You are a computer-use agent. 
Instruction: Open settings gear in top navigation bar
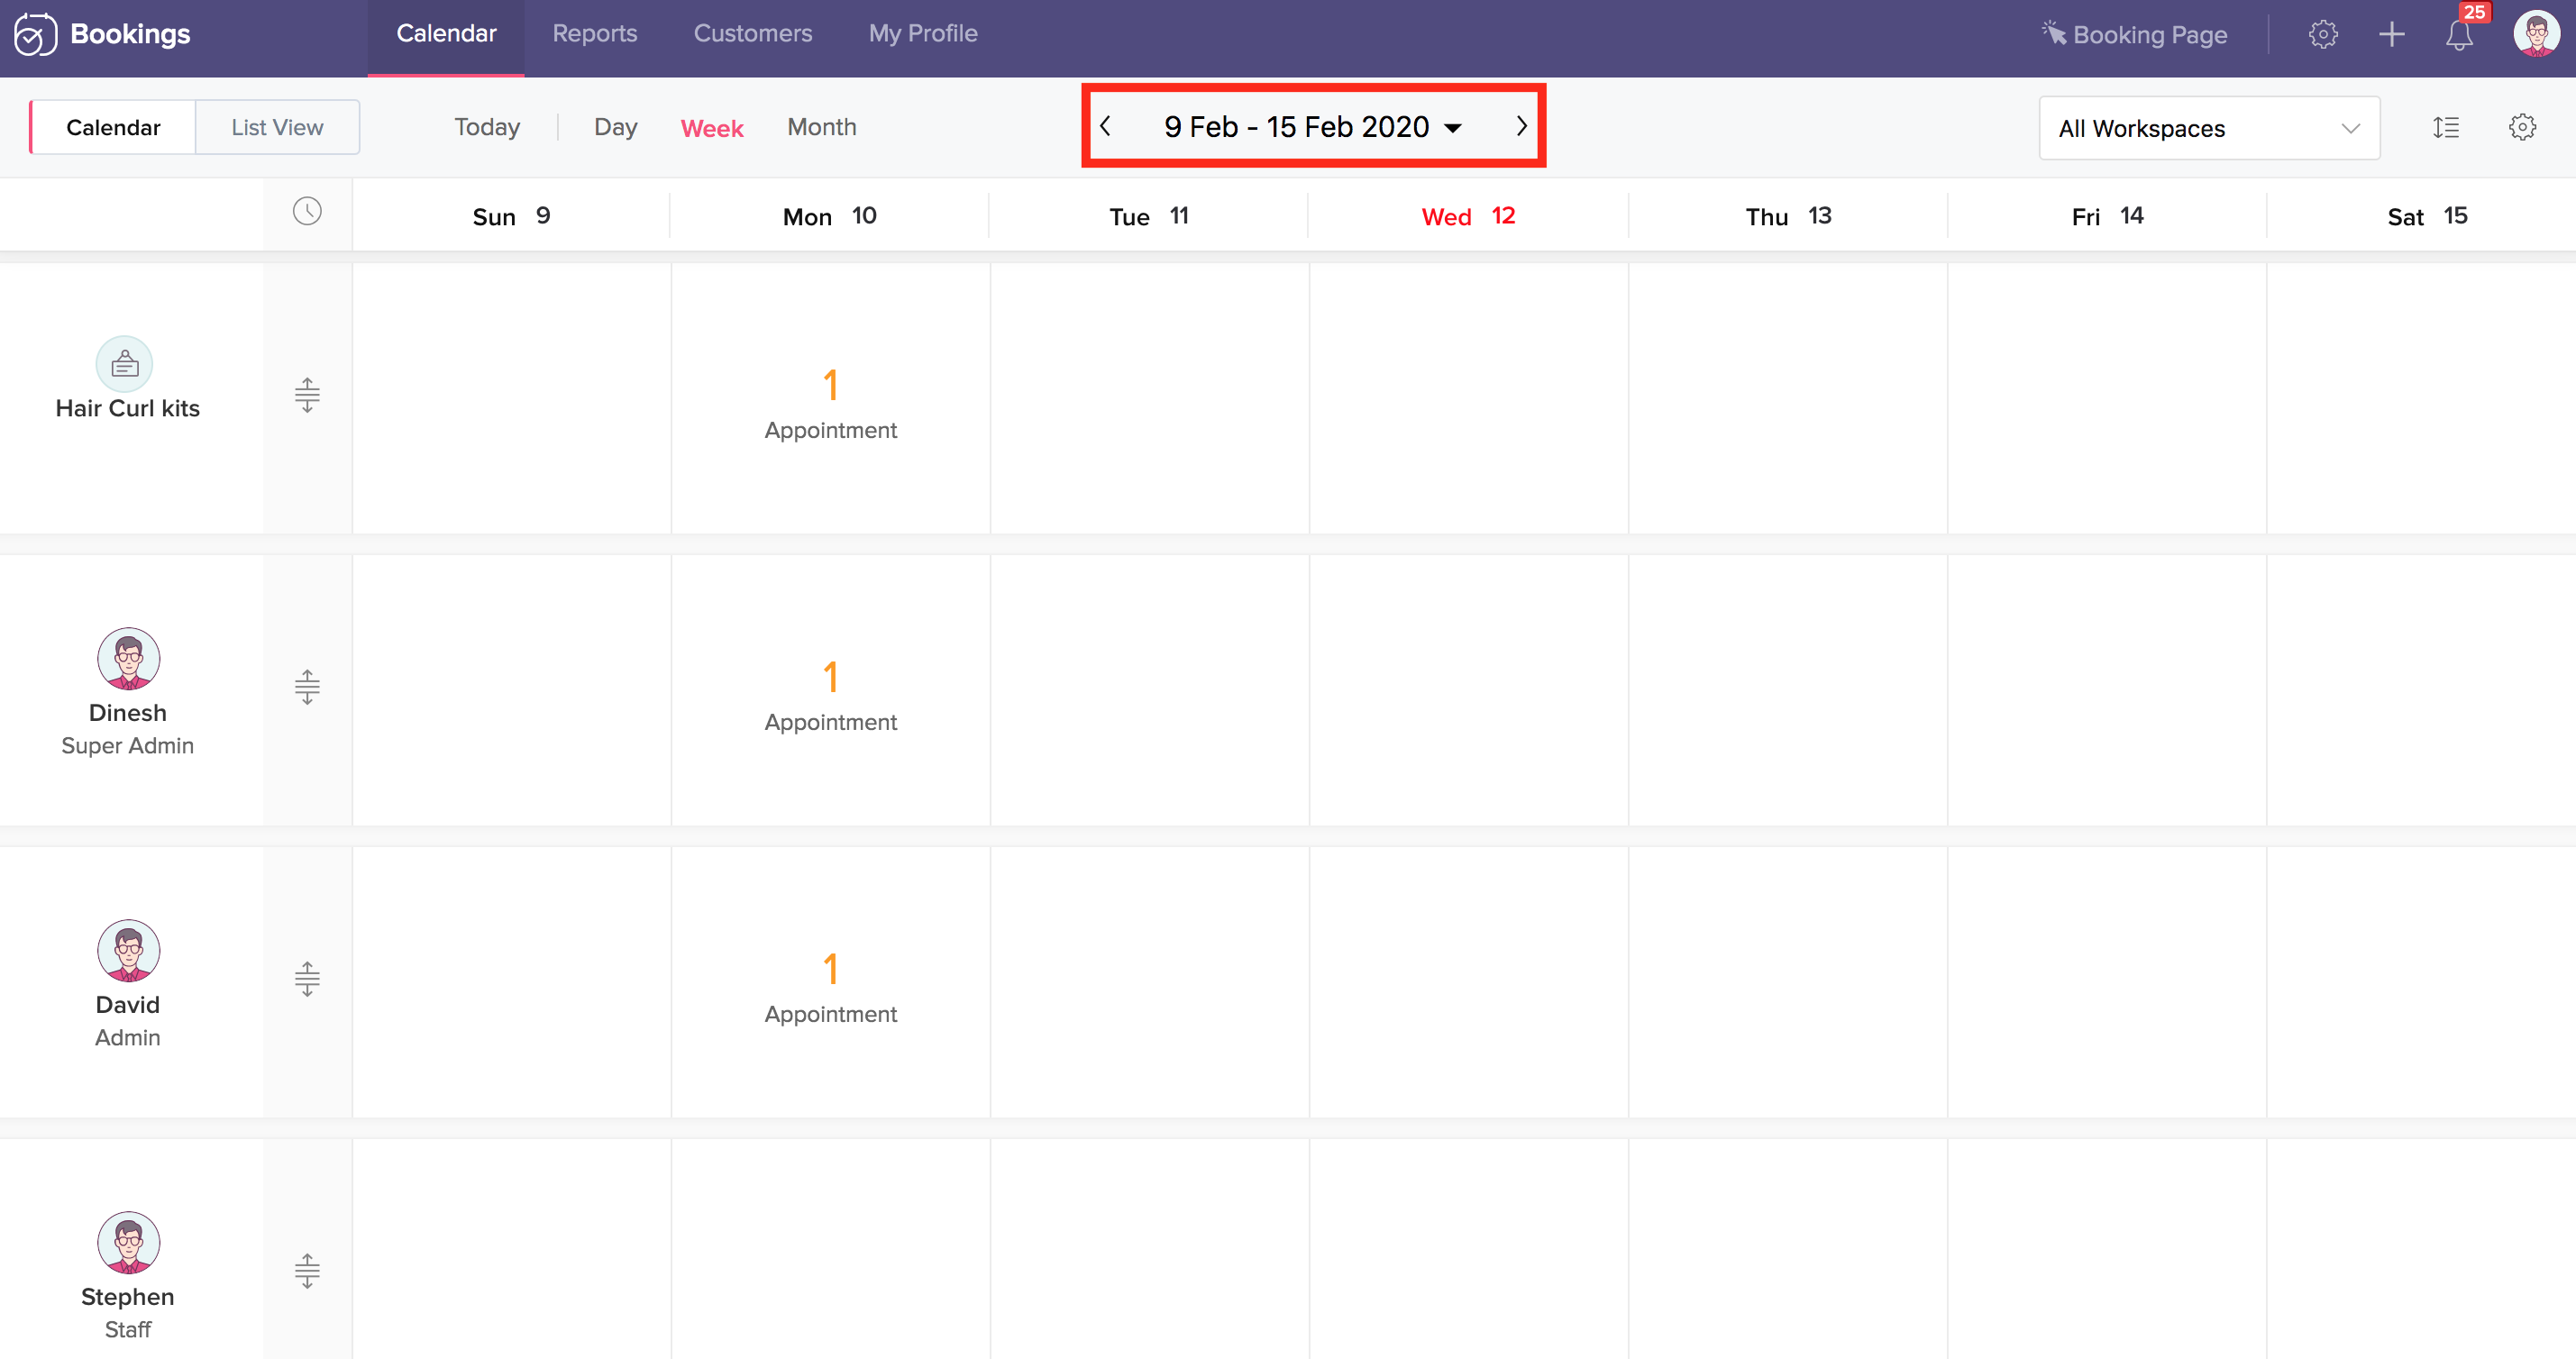click(2322, 35)
